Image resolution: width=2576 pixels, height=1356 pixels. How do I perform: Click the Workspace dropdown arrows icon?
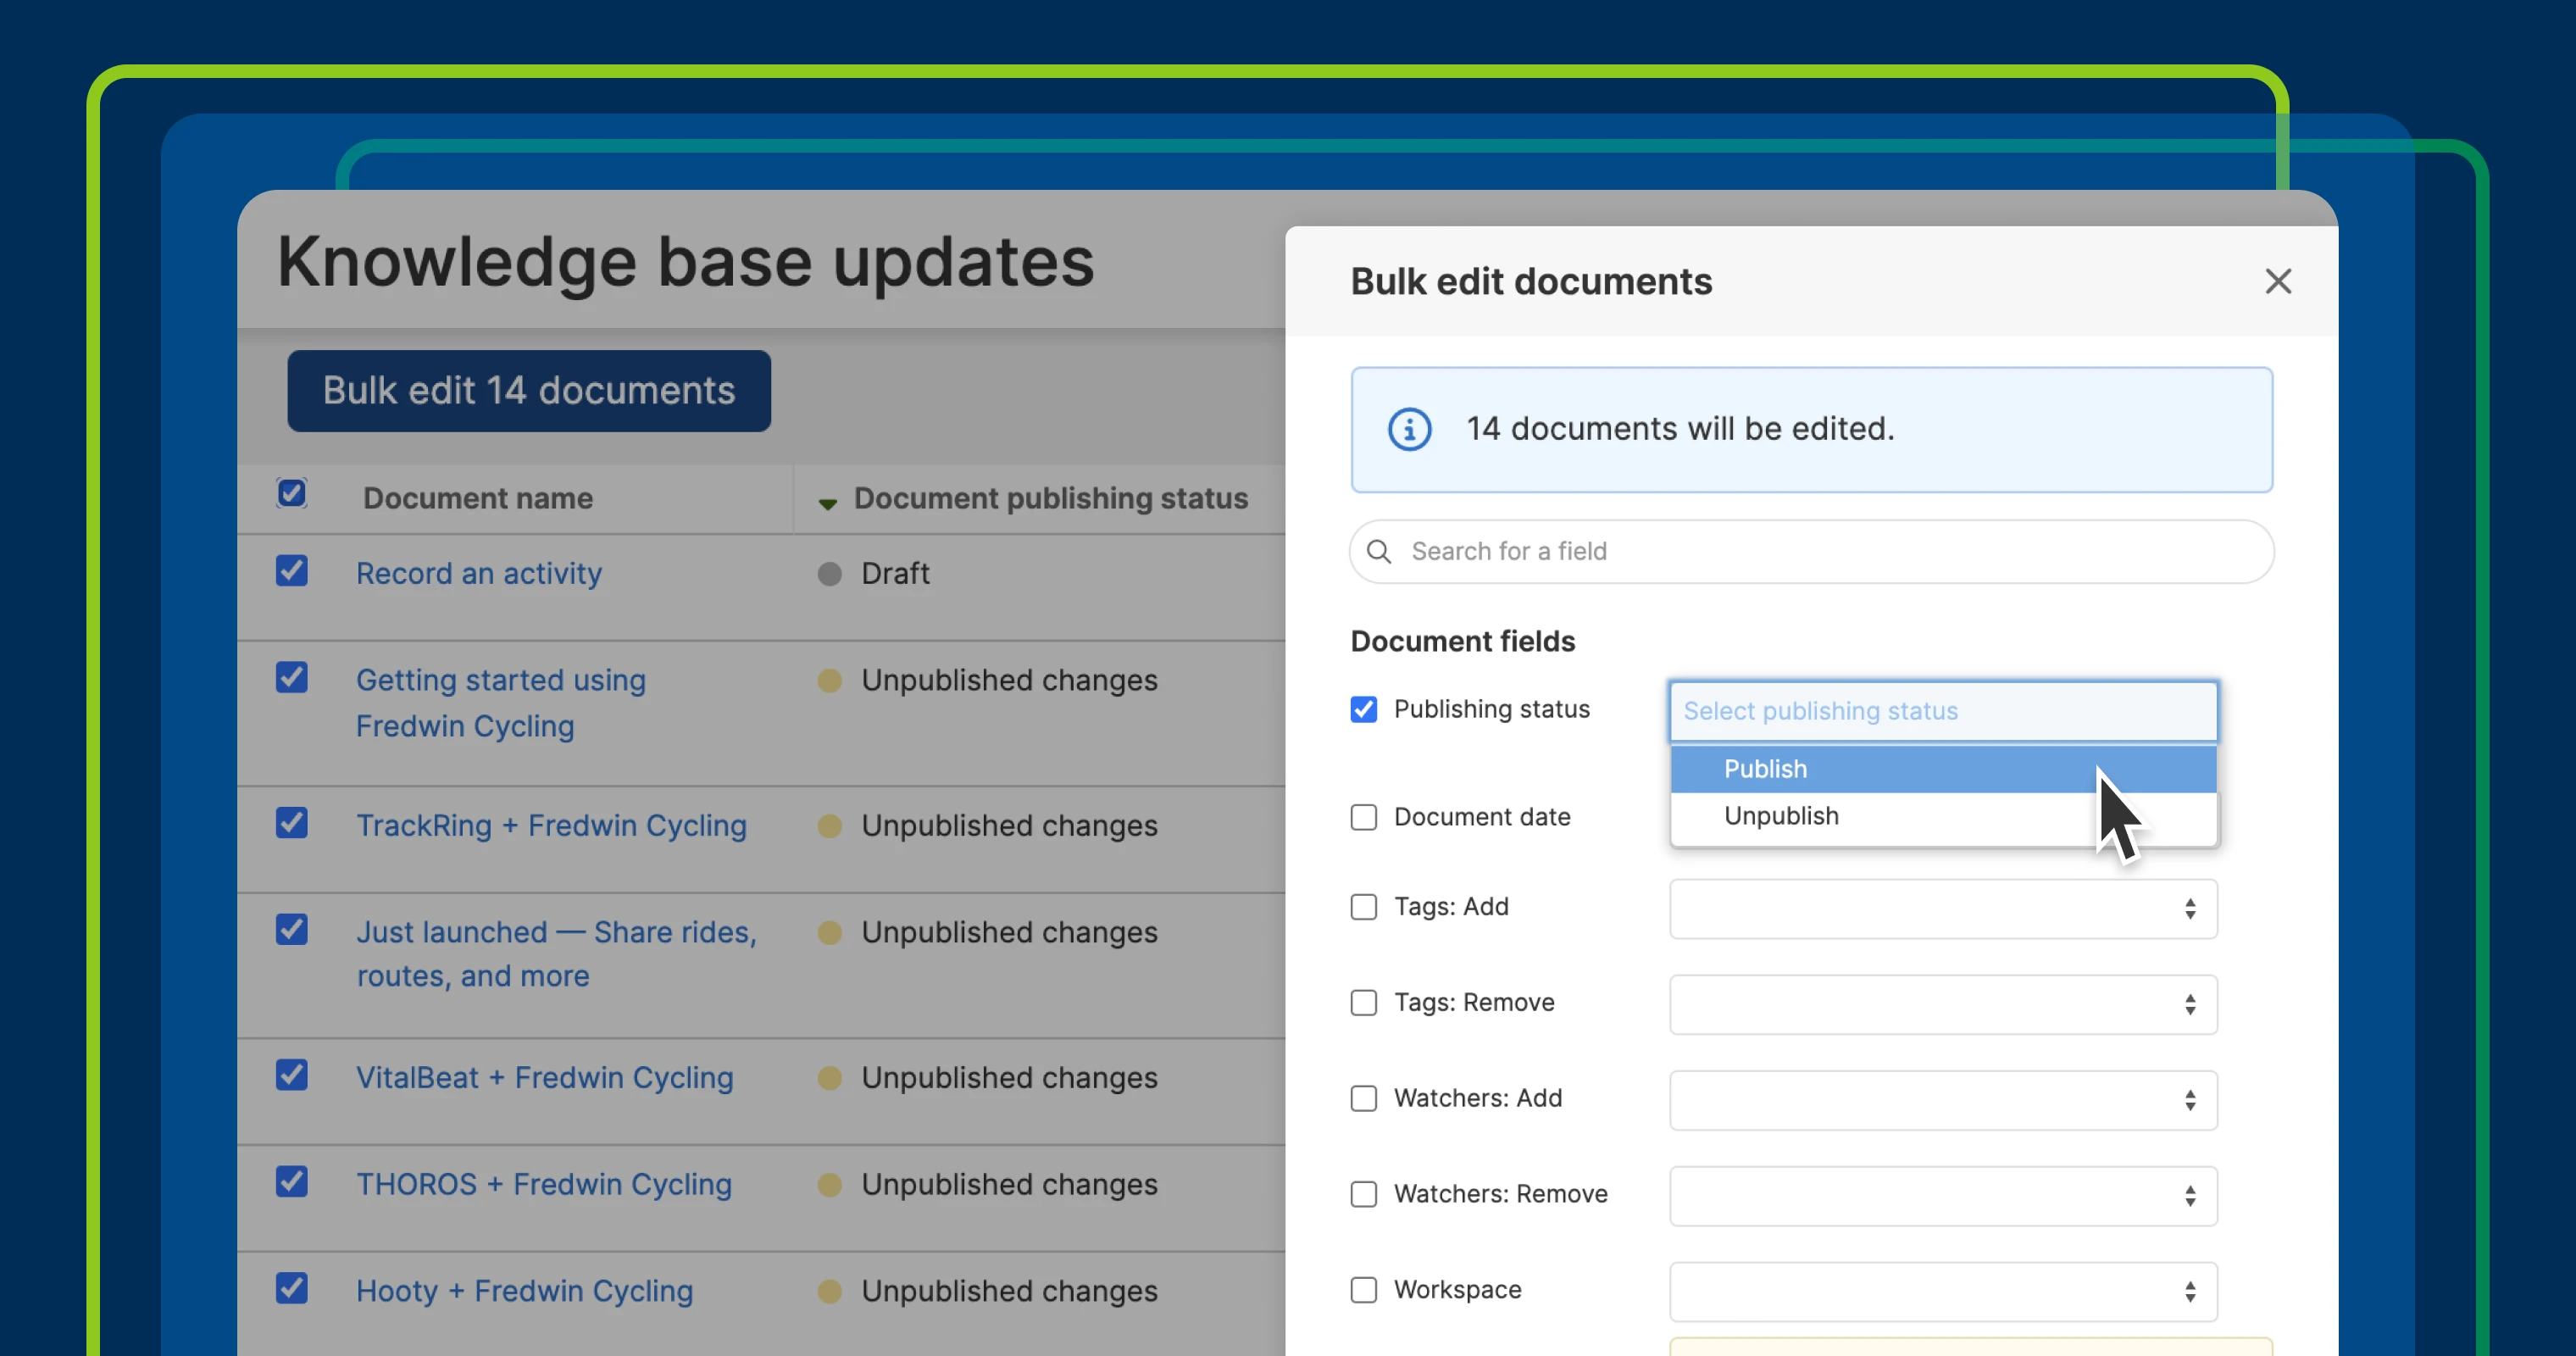point(2190,1292)
